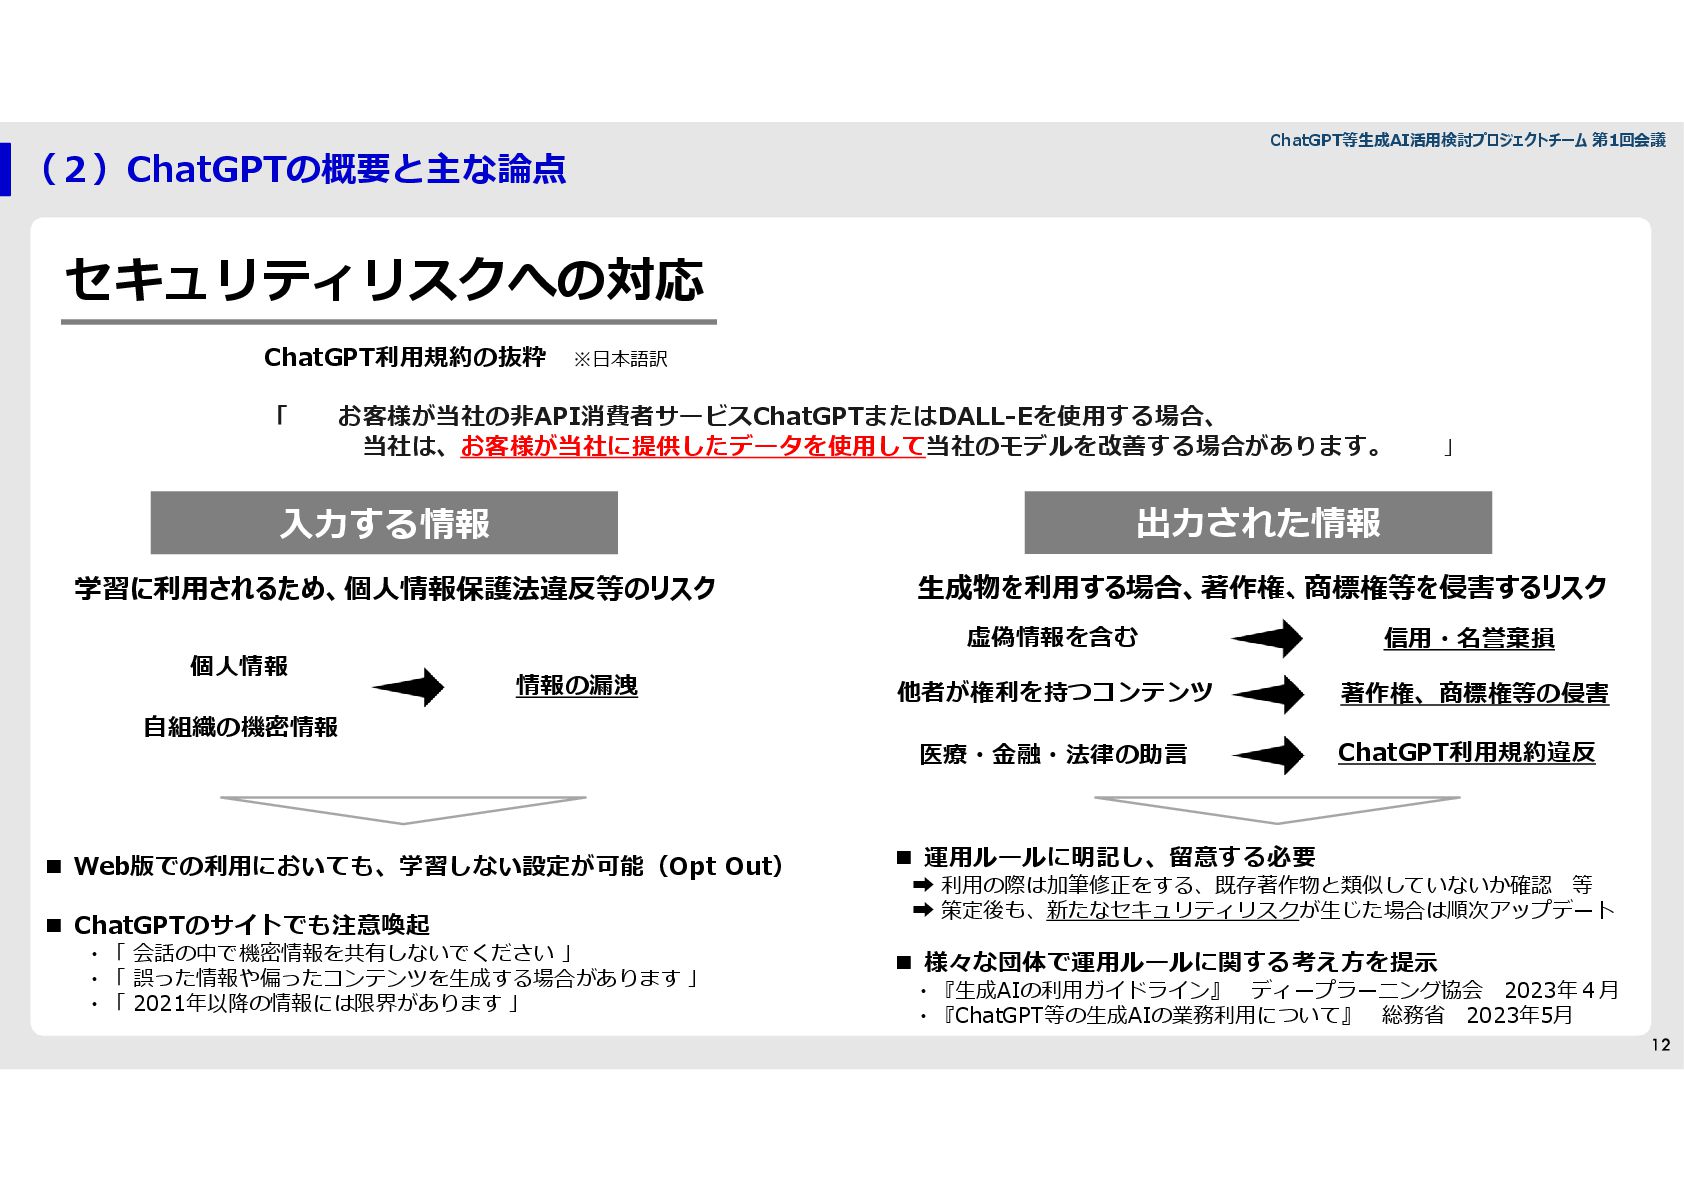Click the bullet '運用ルールに明記し、留意する必要'
Viewport: 1684px width, 1191px height.
1106,857
